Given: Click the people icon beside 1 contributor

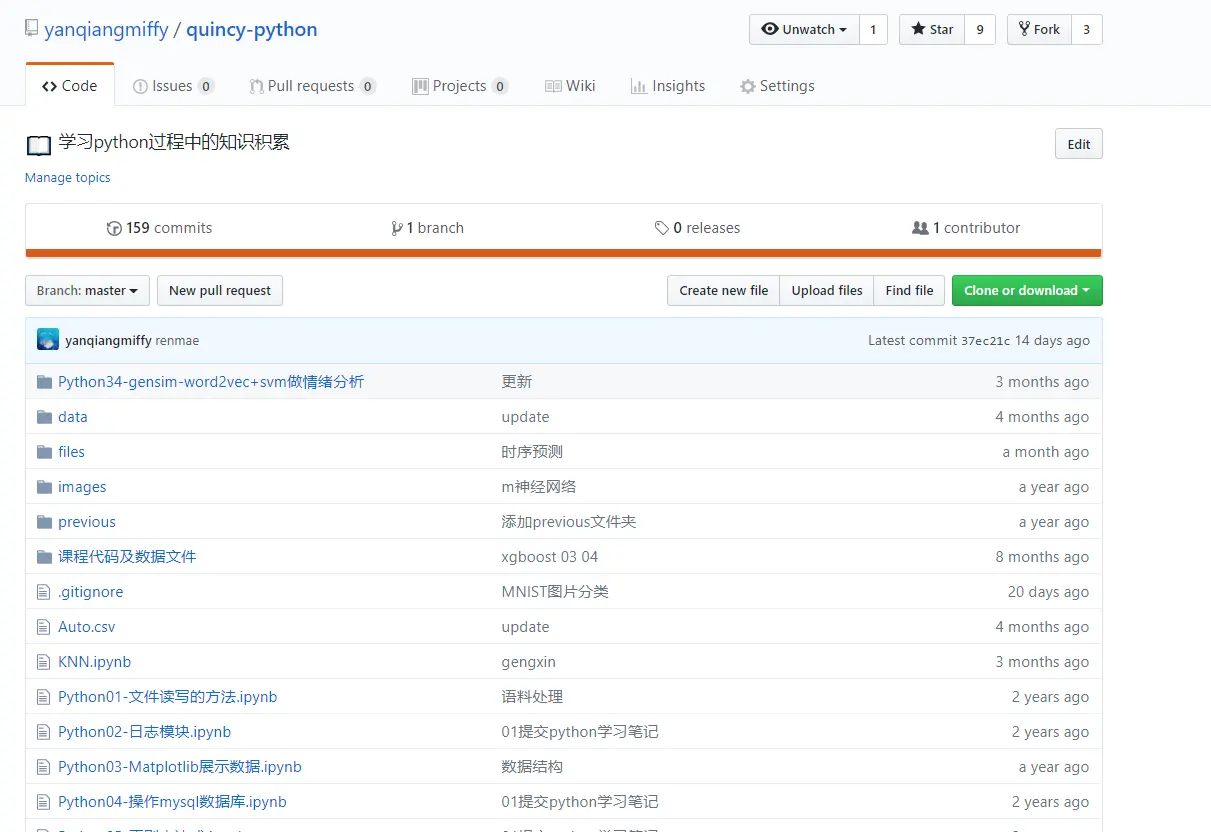Looking at the screenshot, I should (x=920, y=228).
